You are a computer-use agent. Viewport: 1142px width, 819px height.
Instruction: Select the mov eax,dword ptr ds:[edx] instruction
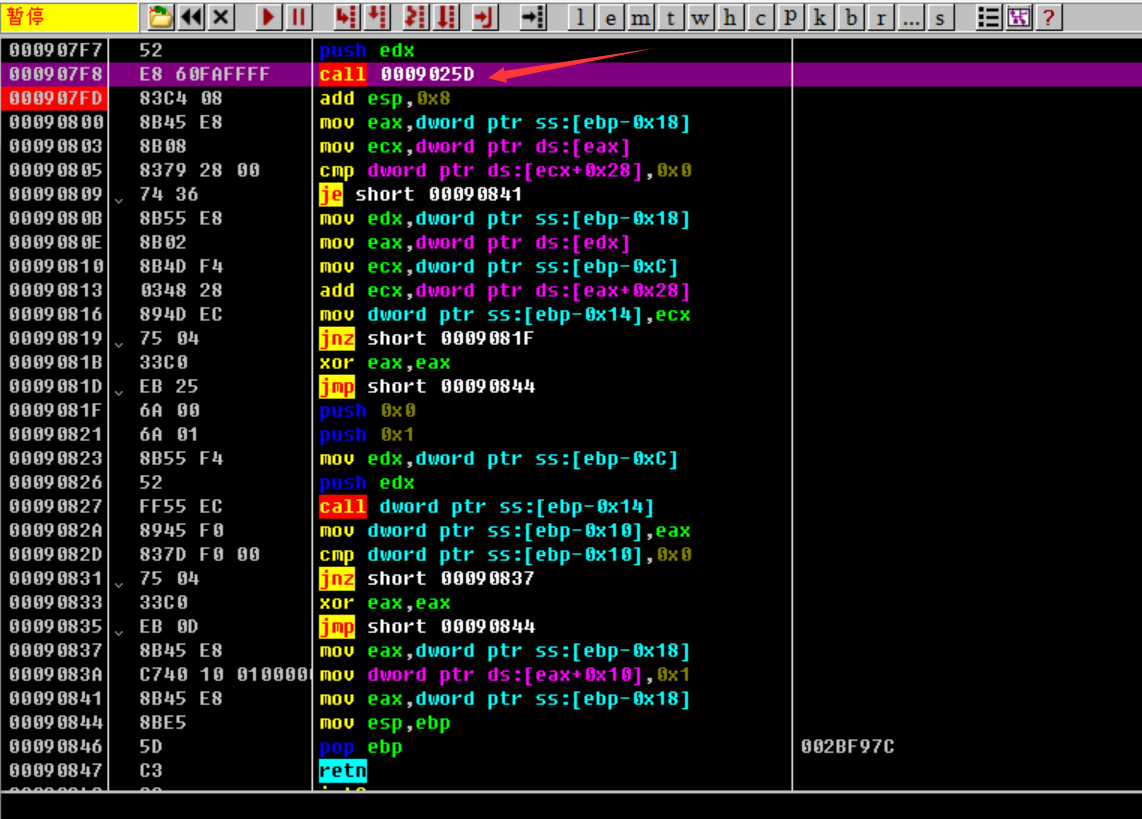pyautogui.click(x=475, y=242)
